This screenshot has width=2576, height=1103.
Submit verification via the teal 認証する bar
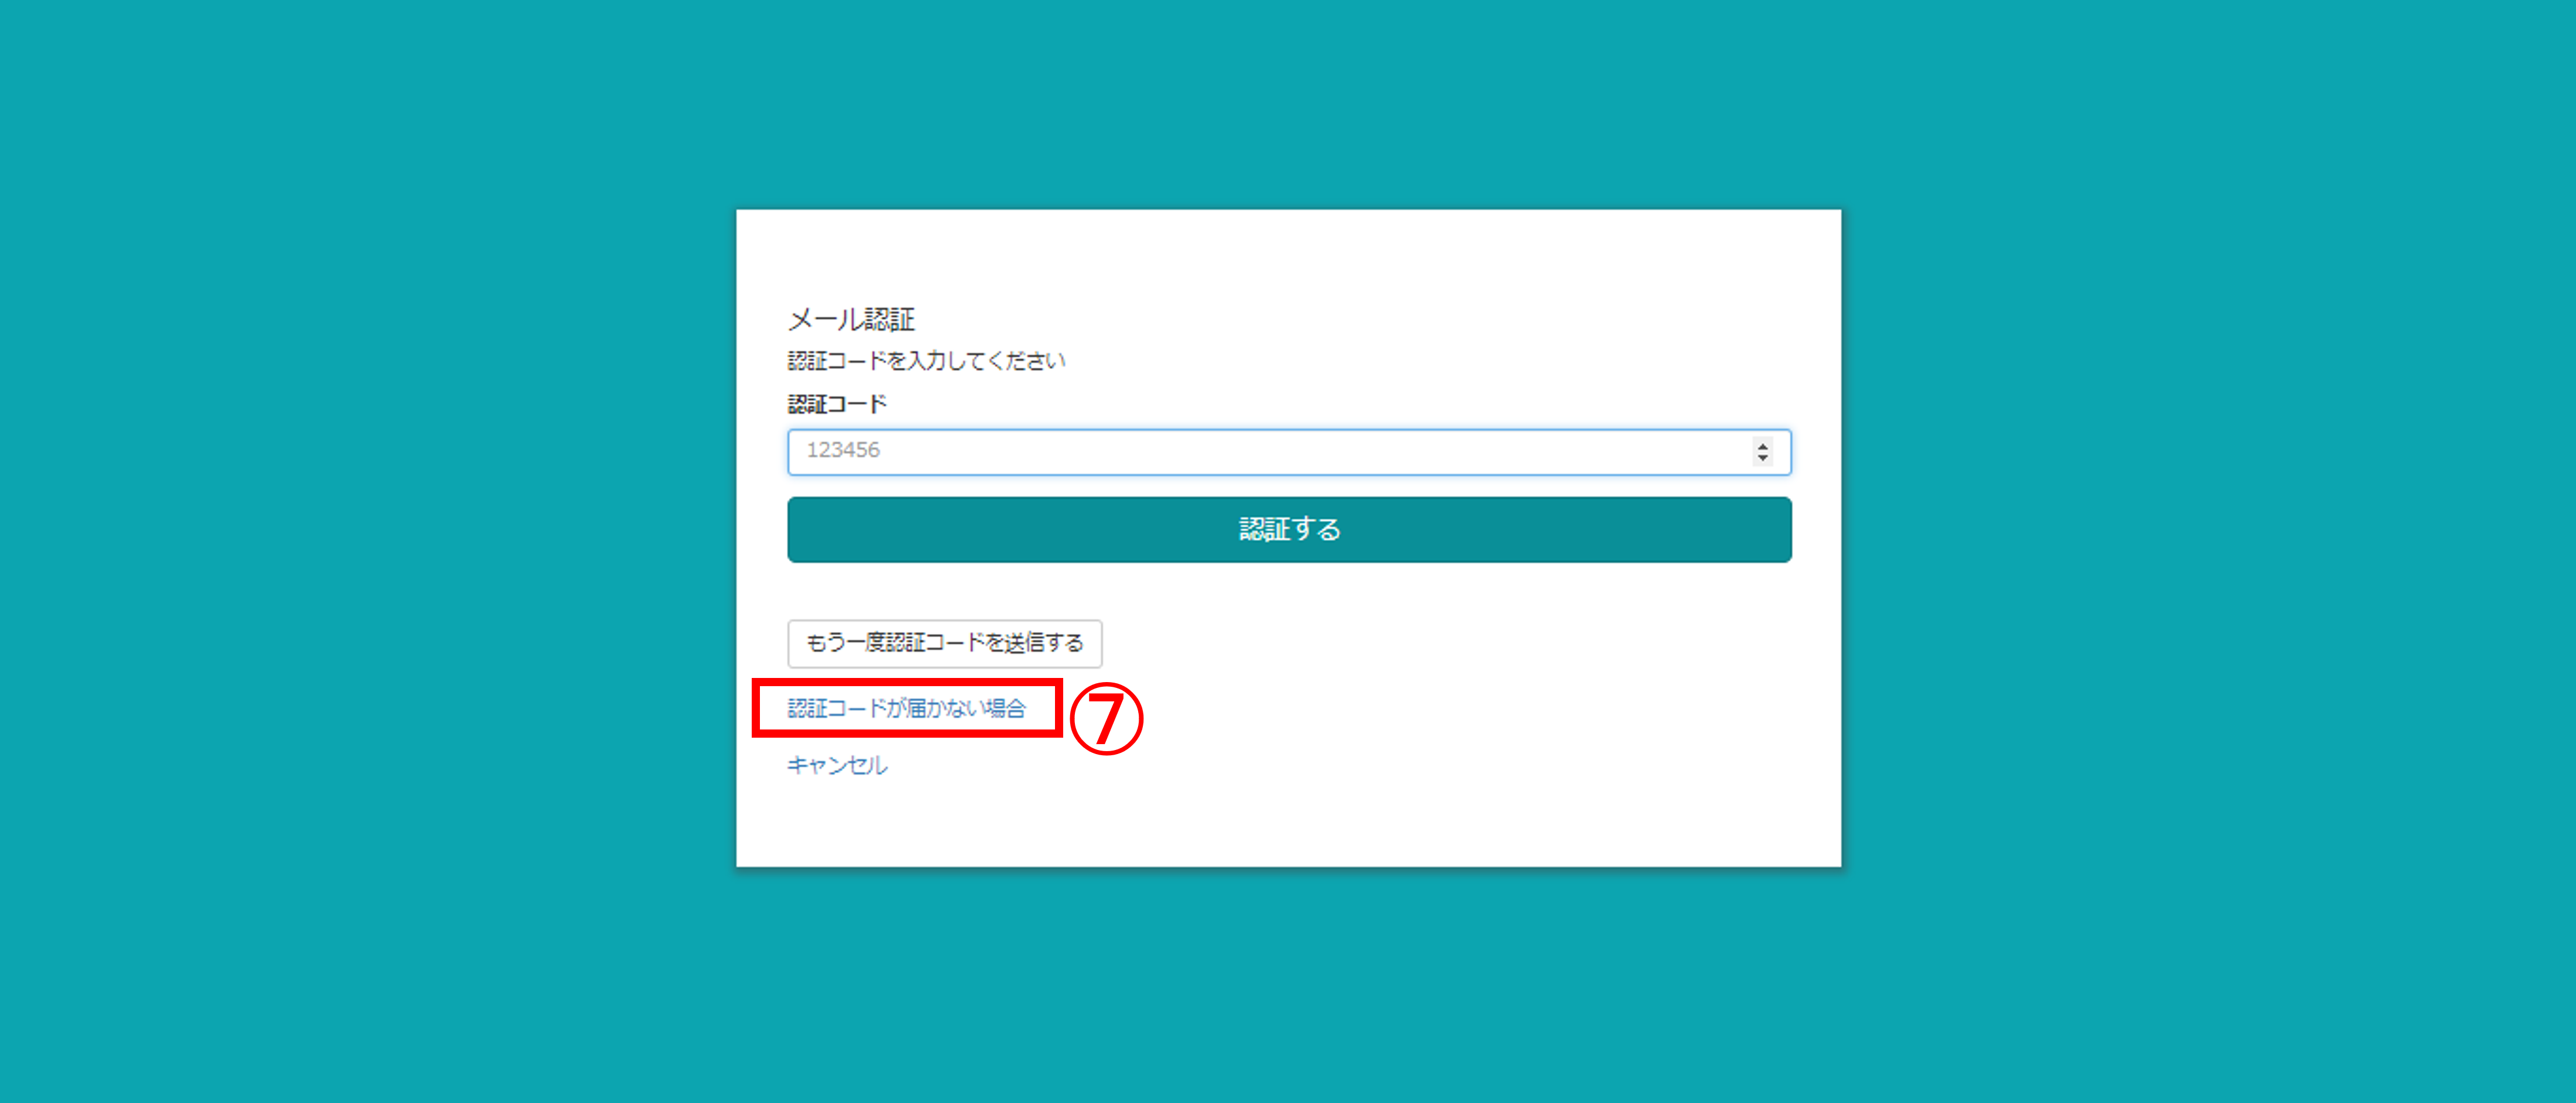point(1289,530)
